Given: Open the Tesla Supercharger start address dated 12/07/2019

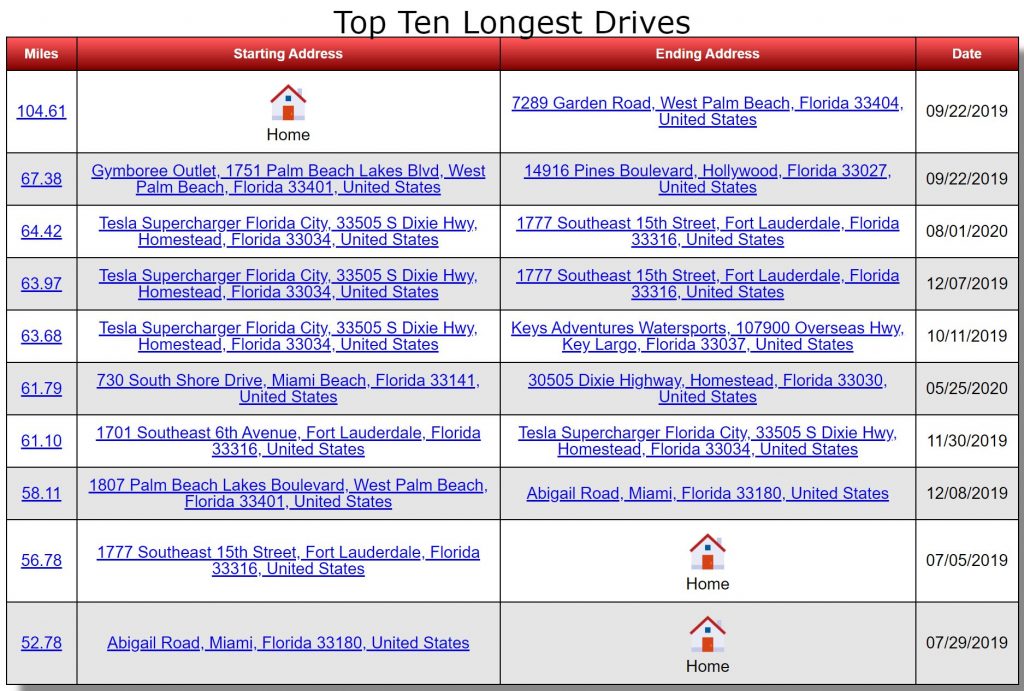Looking at the screenshot, I should [288, 283].
